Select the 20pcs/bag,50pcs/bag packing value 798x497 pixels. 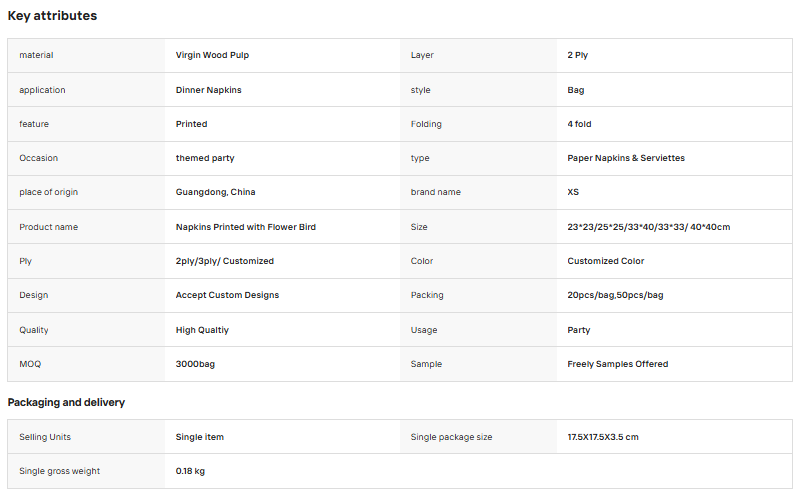615,295
